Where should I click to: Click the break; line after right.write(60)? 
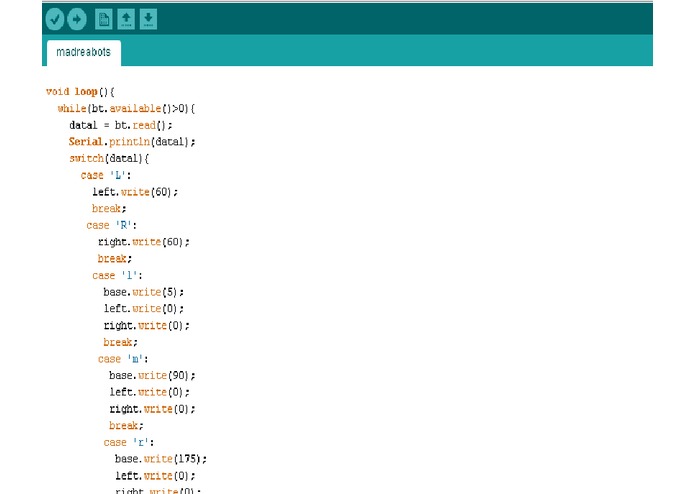tap(115, 259)
